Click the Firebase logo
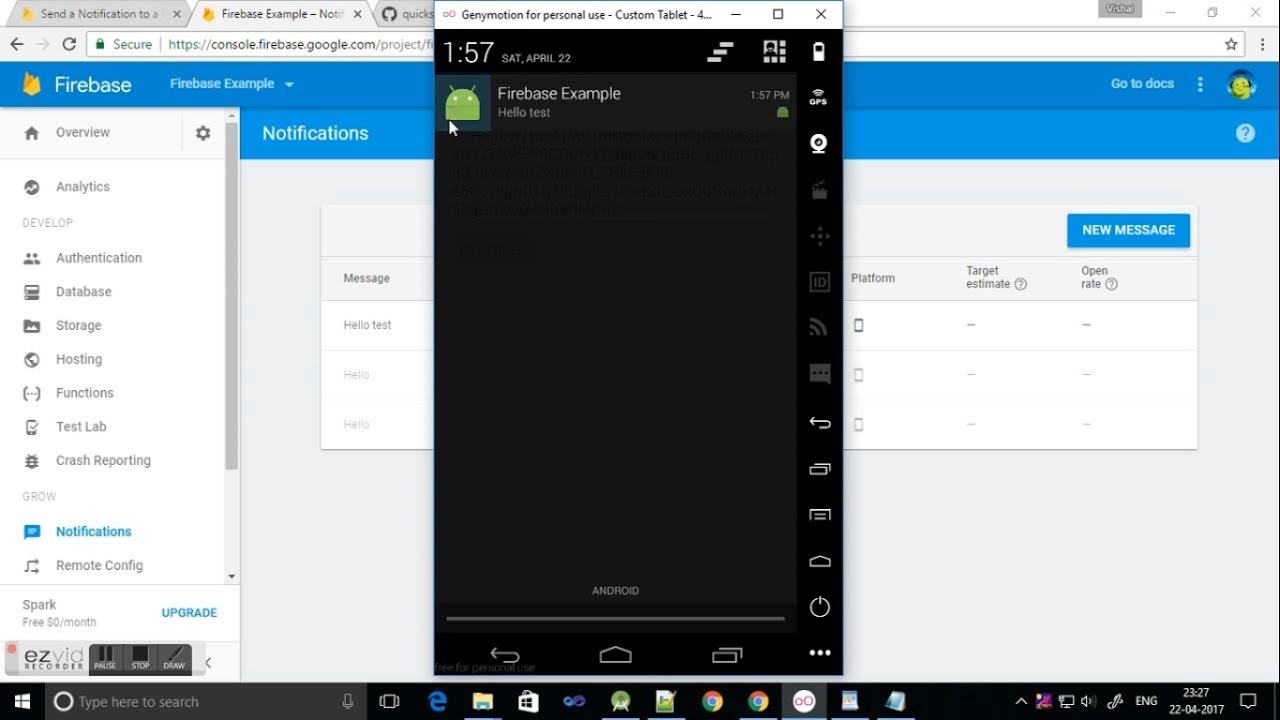1280x720 pixels. 77,84
